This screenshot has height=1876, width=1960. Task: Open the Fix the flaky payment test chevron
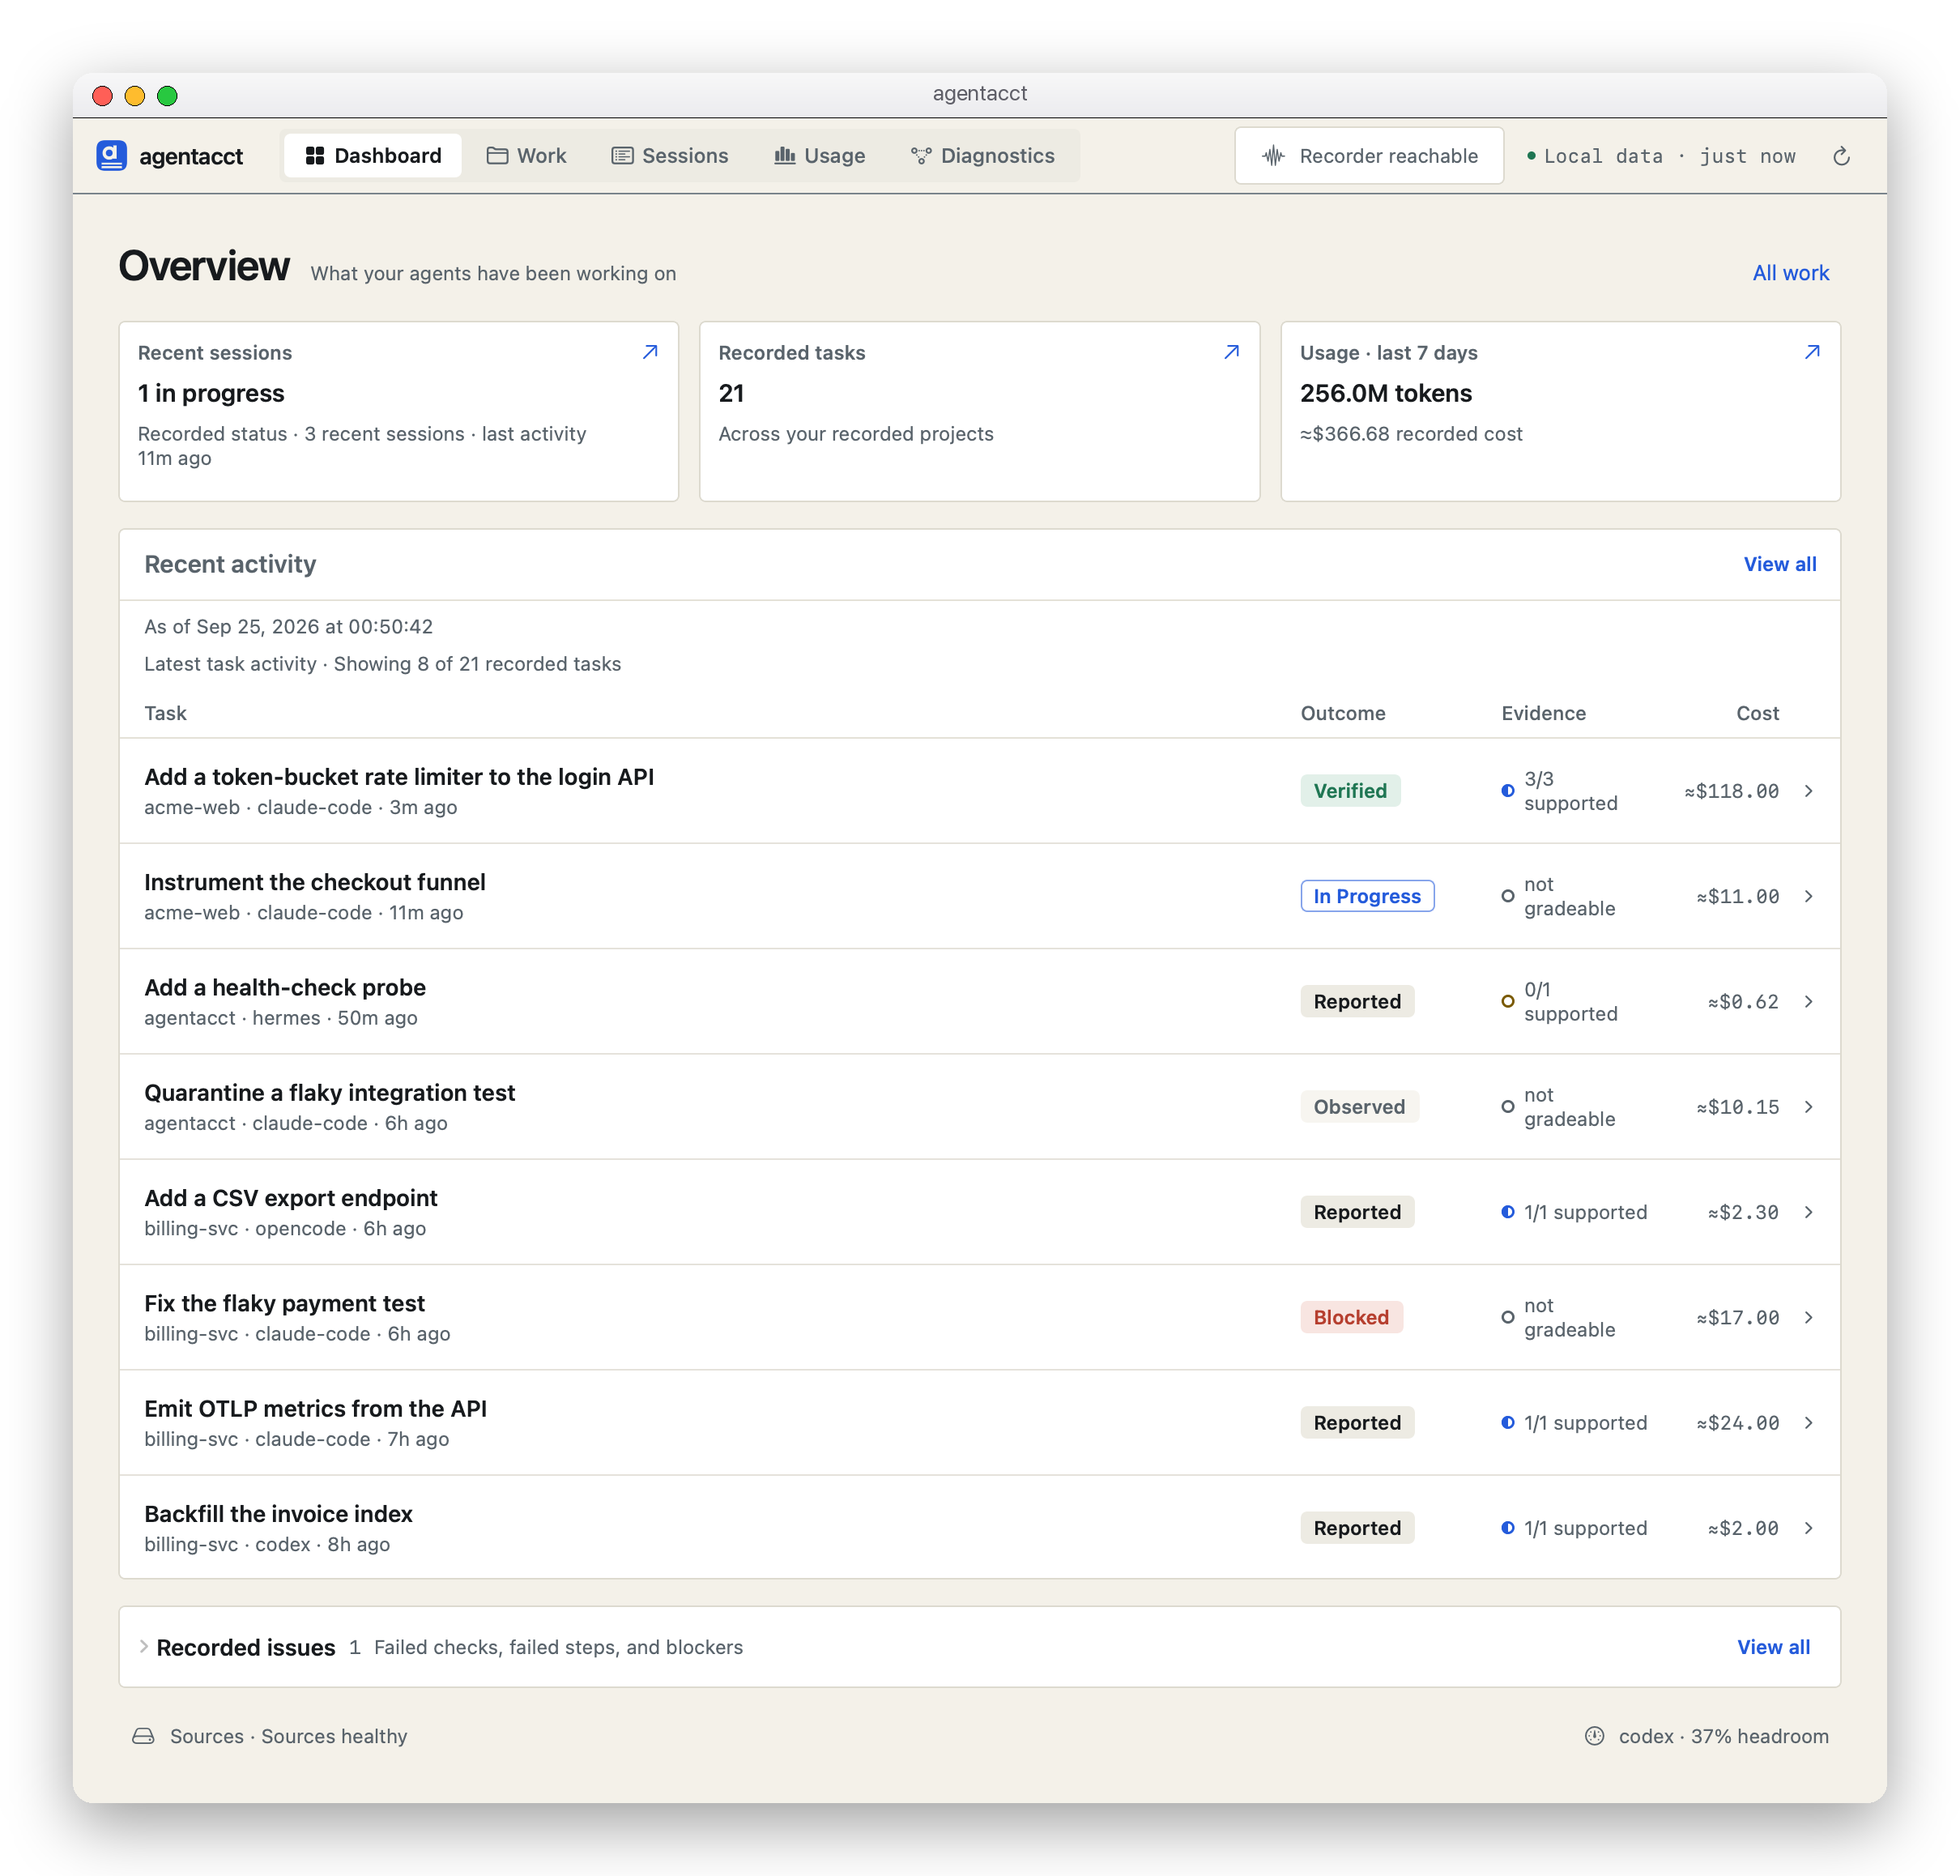click(1809, 1317)
